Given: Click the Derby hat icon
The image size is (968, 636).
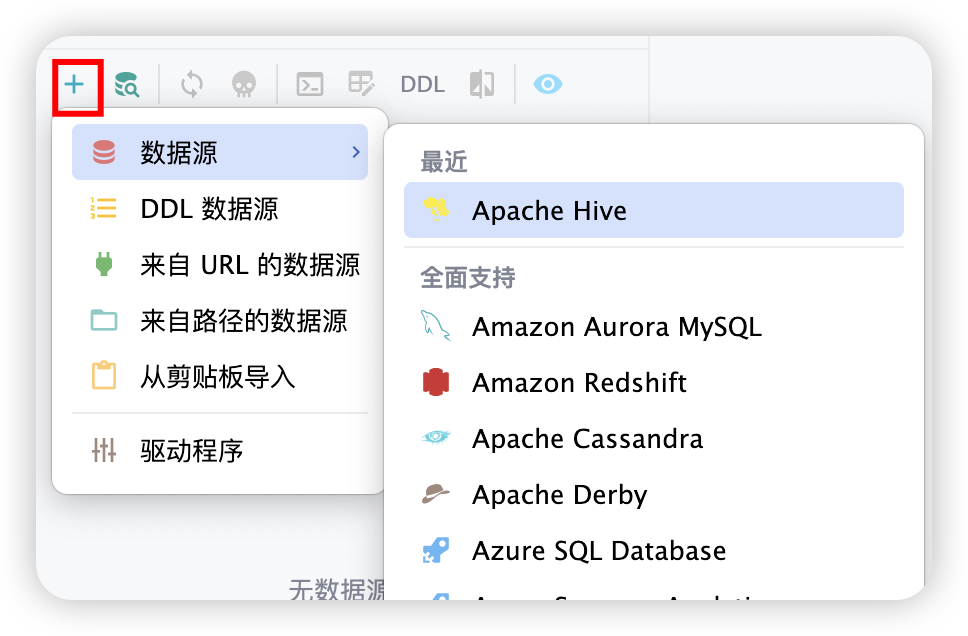Looking at the screenshot, I should 436,494.
